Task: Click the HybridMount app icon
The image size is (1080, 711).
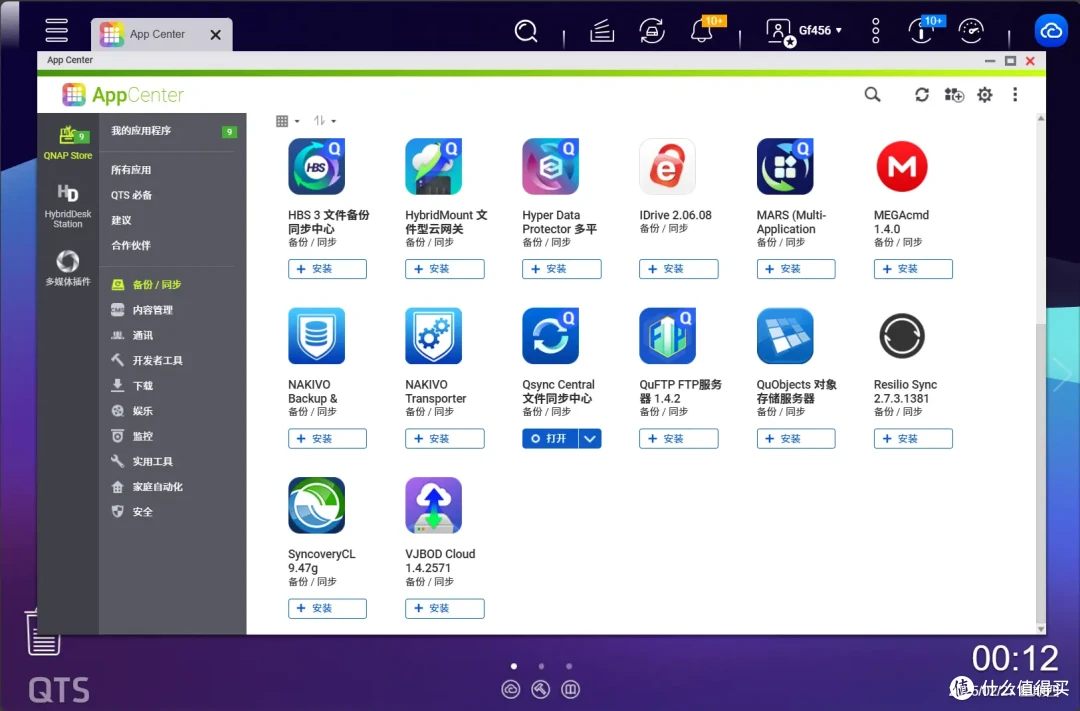Action: (x=433, y=167)
